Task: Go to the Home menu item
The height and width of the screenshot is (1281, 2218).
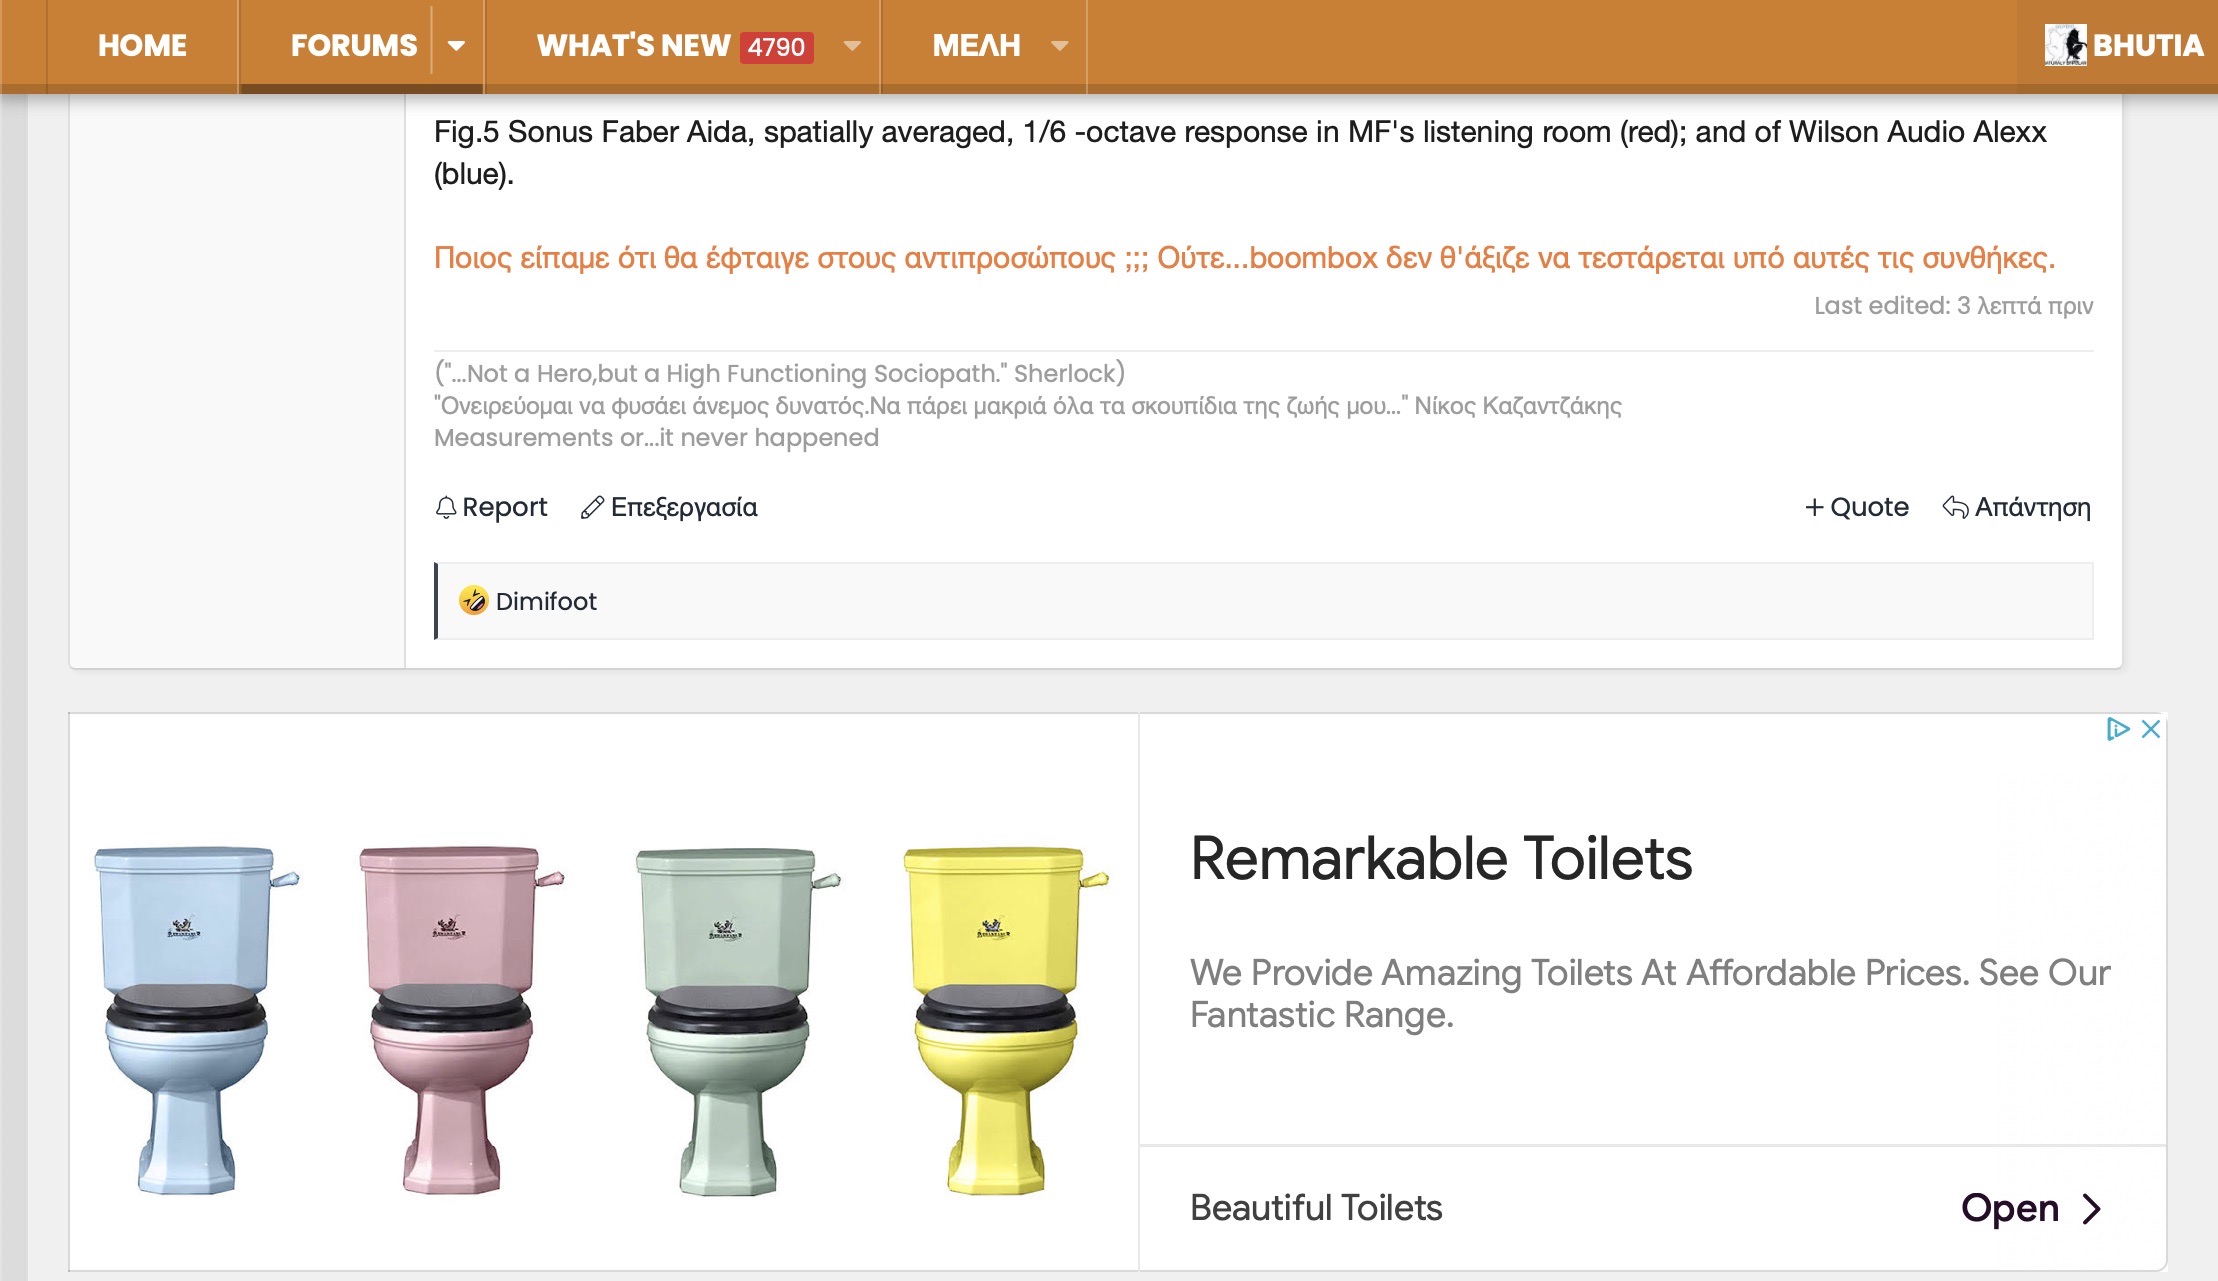Action: click(142, 46)
